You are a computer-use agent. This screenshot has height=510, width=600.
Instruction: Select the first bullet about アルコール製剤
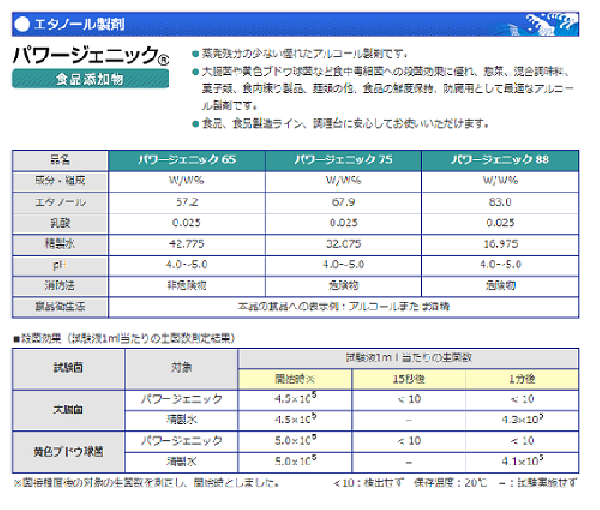click(x=304, y=54)
